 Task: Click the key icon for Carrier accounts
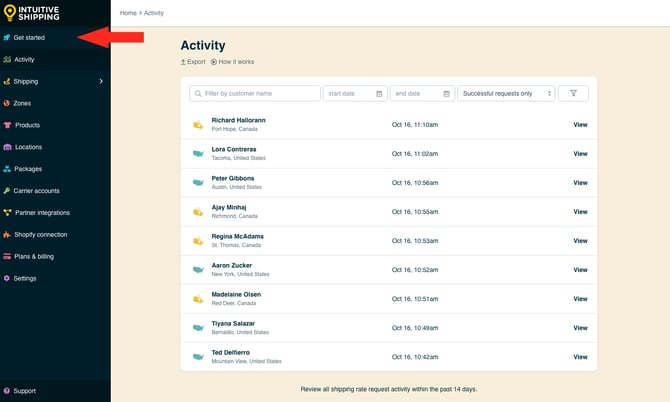coord(6,191)
